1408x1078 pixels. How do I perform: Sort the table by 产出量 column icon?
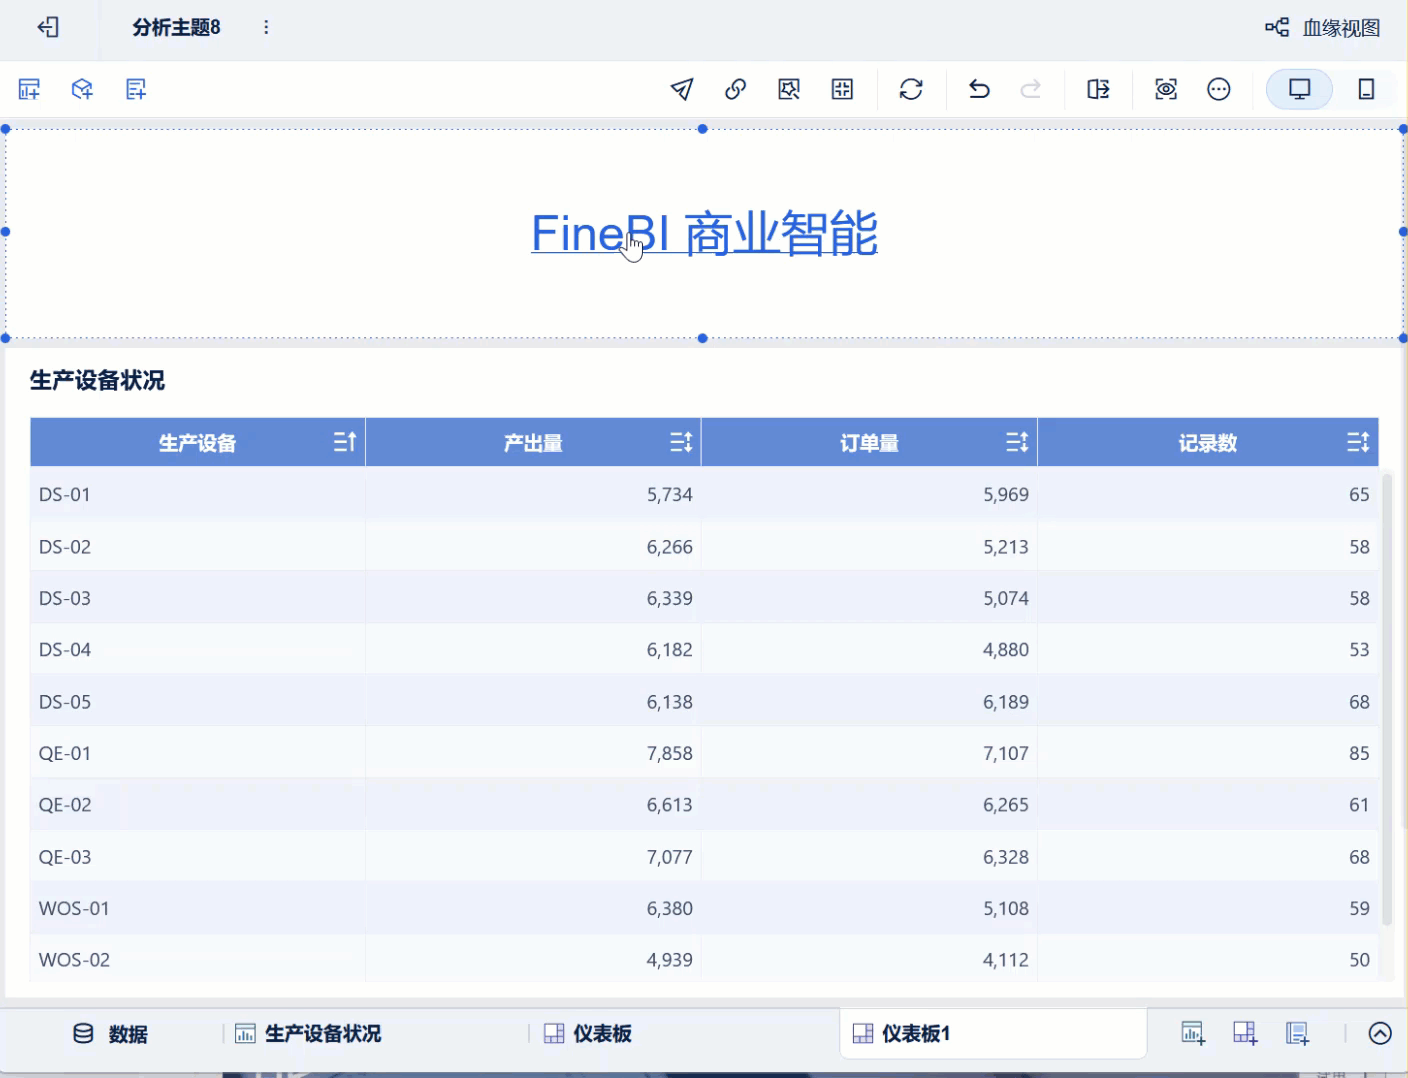pyautogui.click(x=681, y=442)
